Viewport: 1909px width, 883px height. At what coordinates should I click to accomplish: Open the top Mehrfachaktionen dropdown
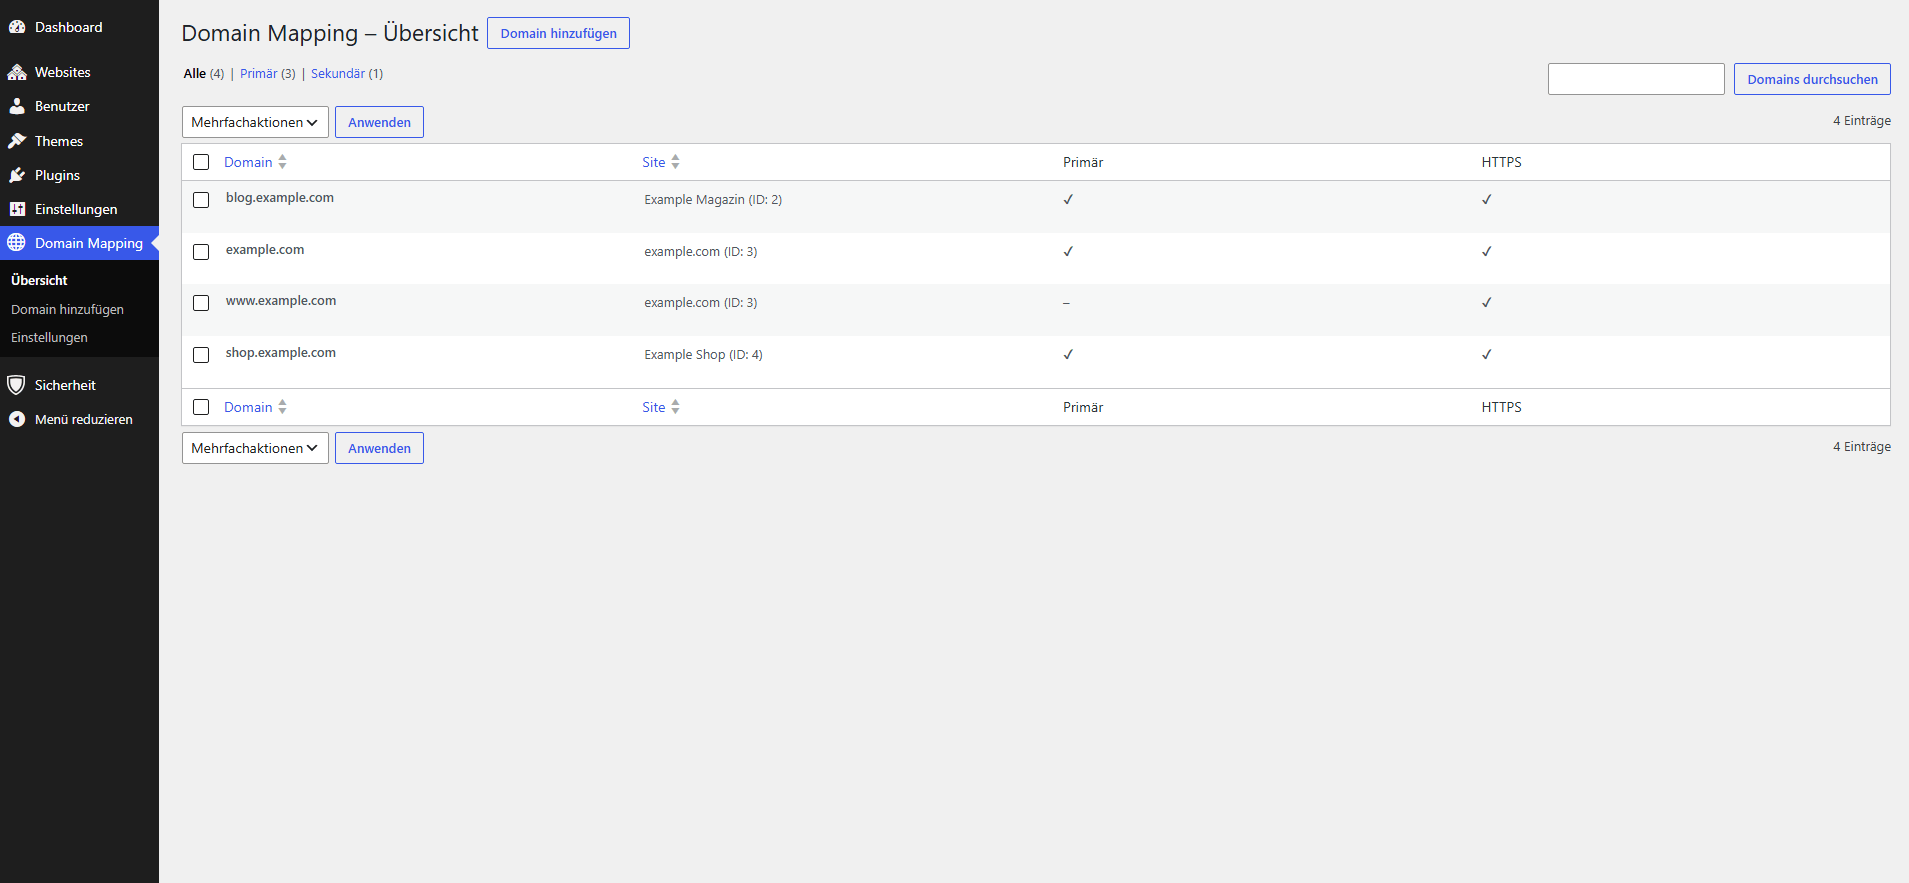255,122
